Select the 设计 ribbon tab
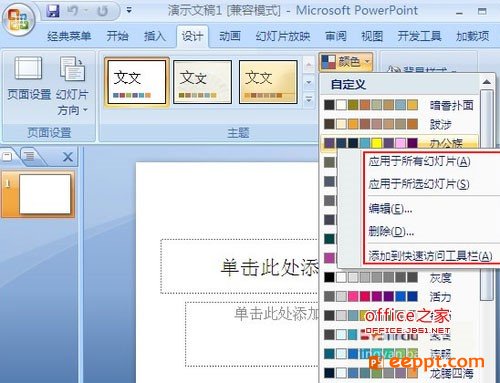Viewport: 500px width, 383px height. coord(192,36)
